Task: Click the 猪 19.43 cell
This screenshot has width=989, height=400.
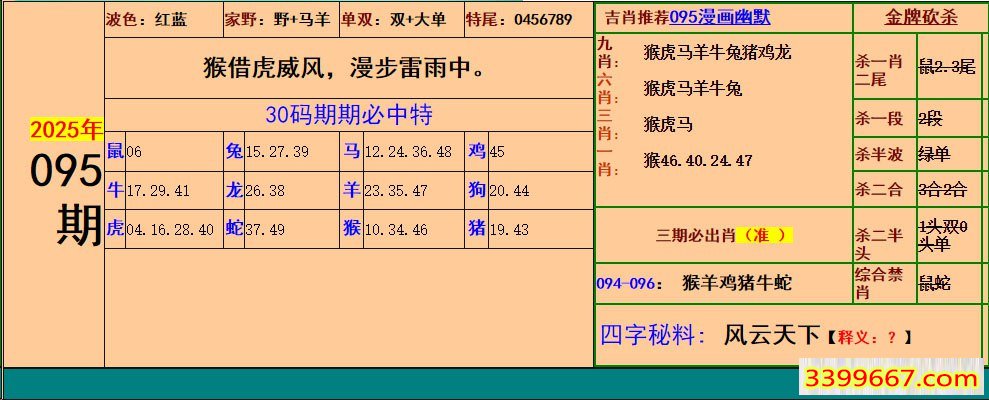Action: pos(525,229)
